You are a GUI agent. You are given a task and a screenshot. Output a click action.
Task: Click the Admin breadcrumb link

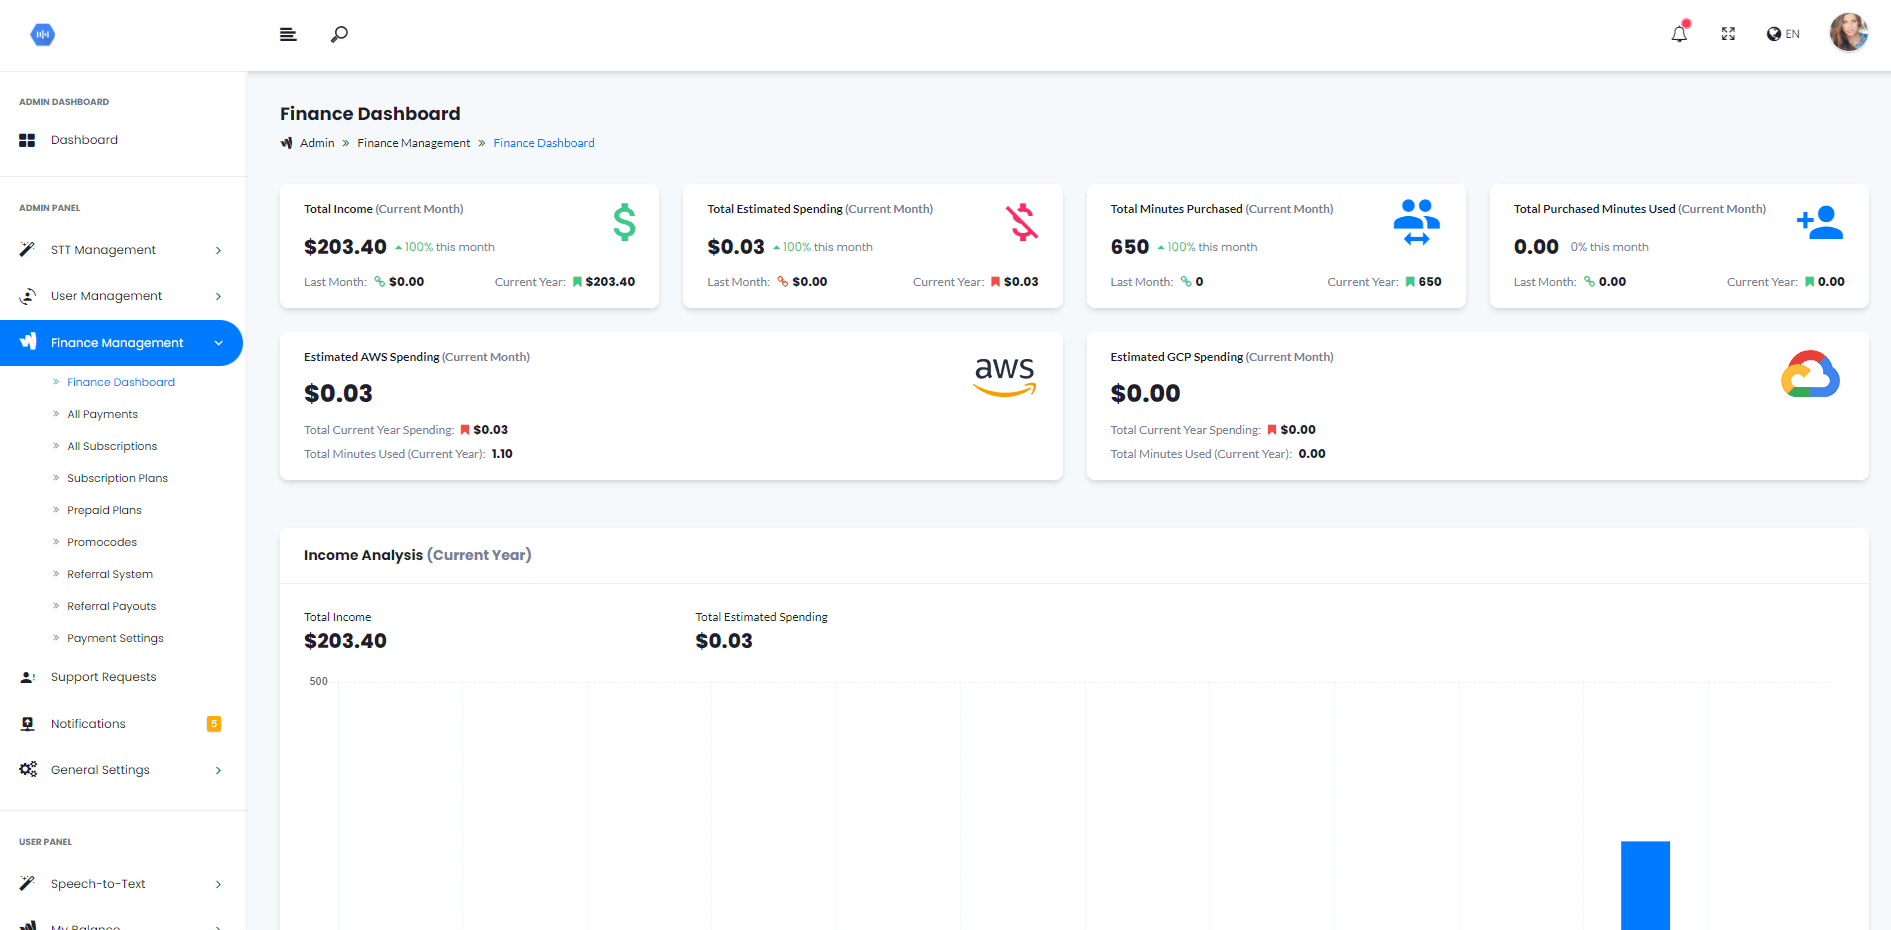[317, 143]
